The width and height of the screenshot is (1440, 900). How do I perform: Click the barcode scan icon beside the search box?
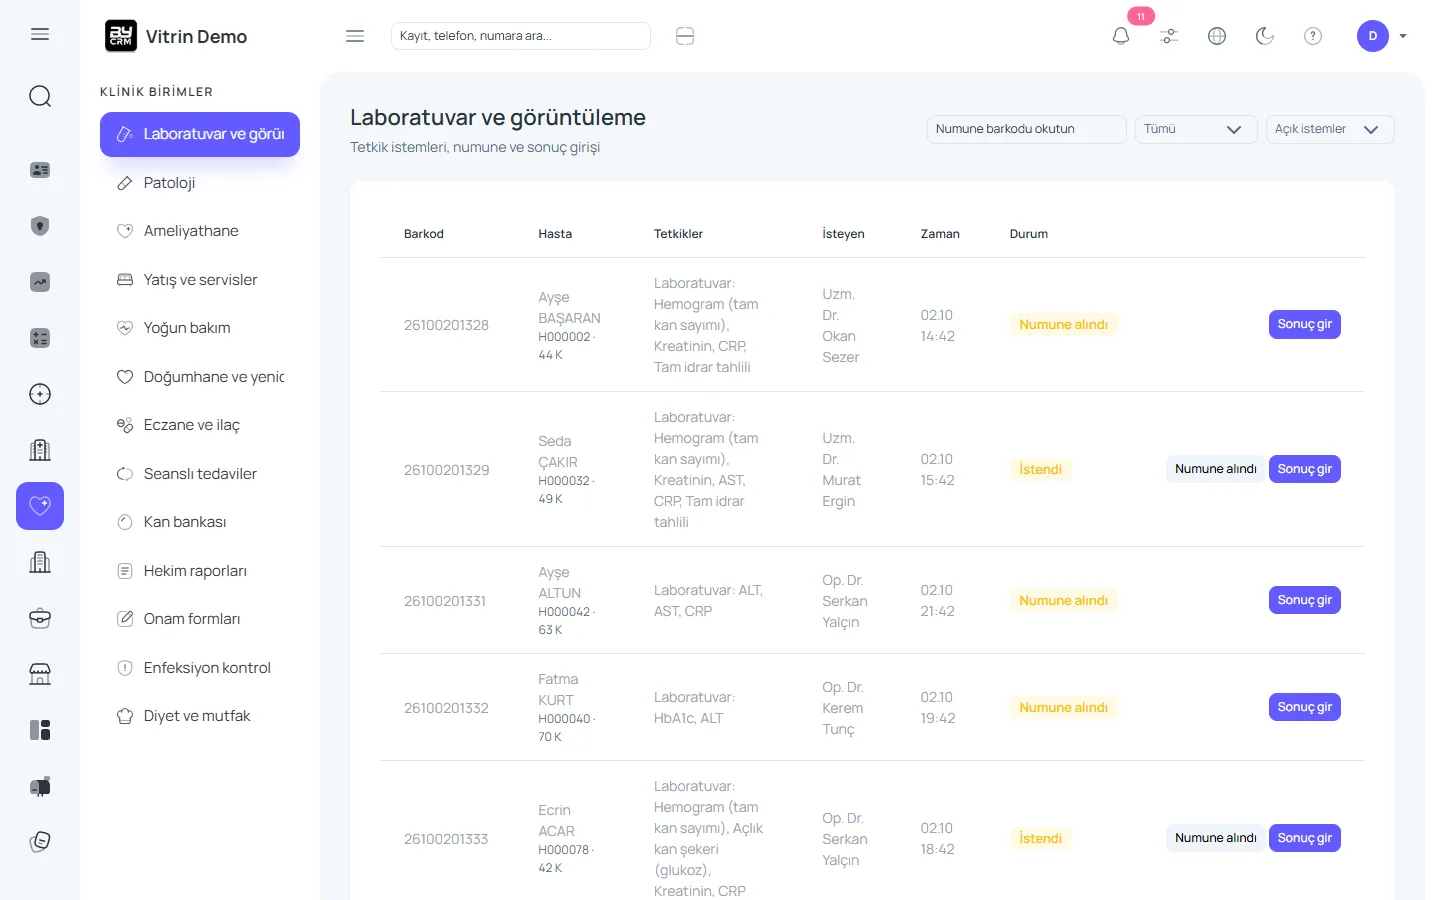685,36
